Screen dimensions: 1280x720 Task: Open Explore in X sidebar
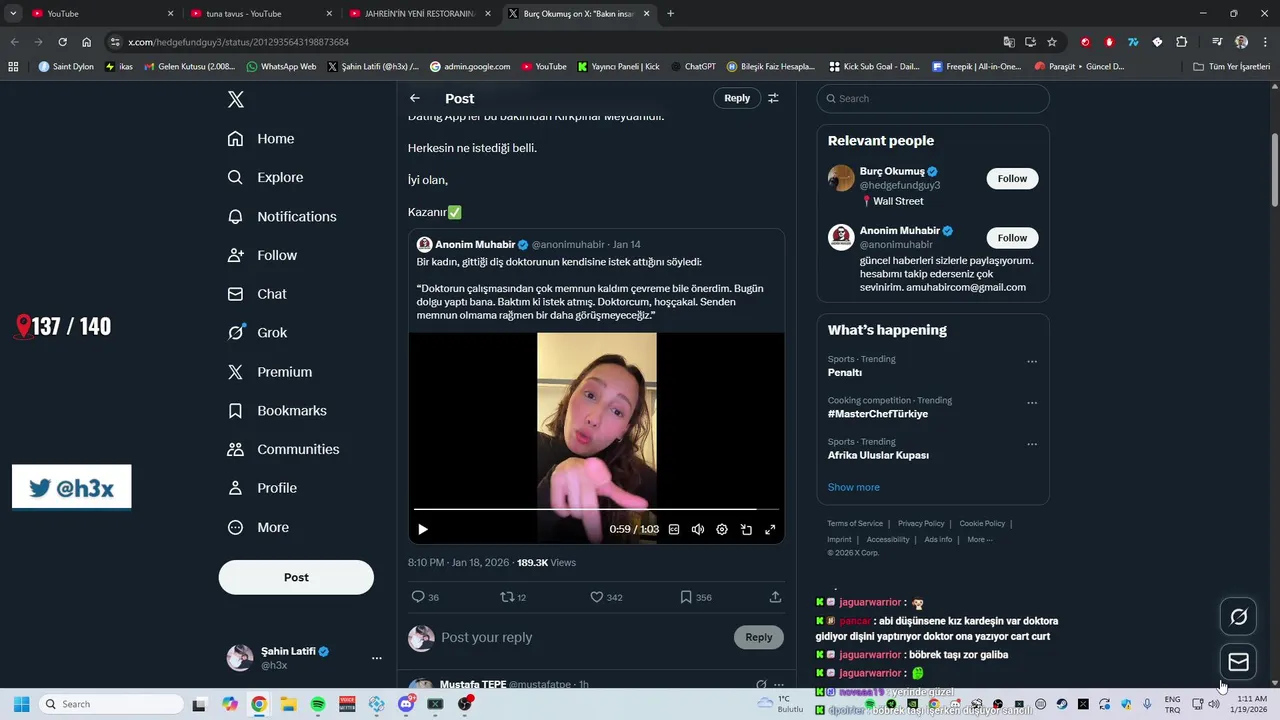pyautogui.click(x=265, y=177)
